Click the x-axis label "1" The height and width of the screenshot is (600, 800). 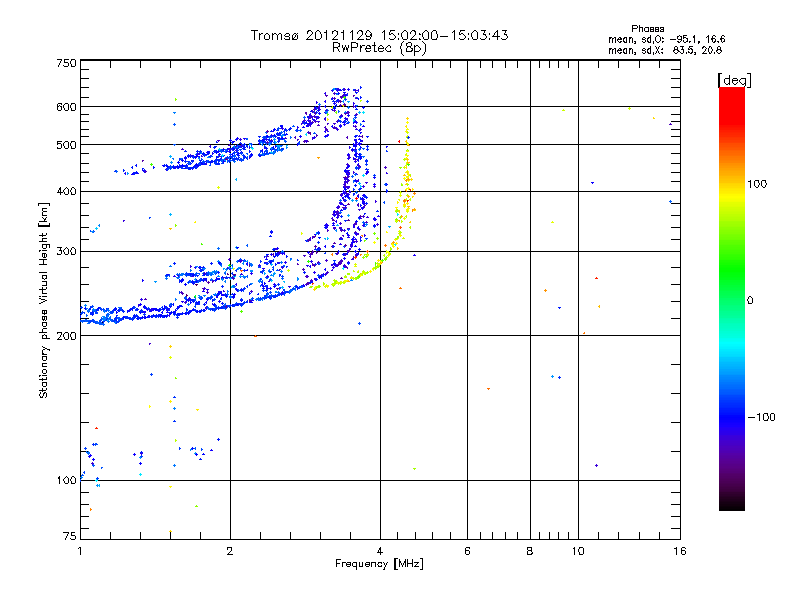point(80,551)
